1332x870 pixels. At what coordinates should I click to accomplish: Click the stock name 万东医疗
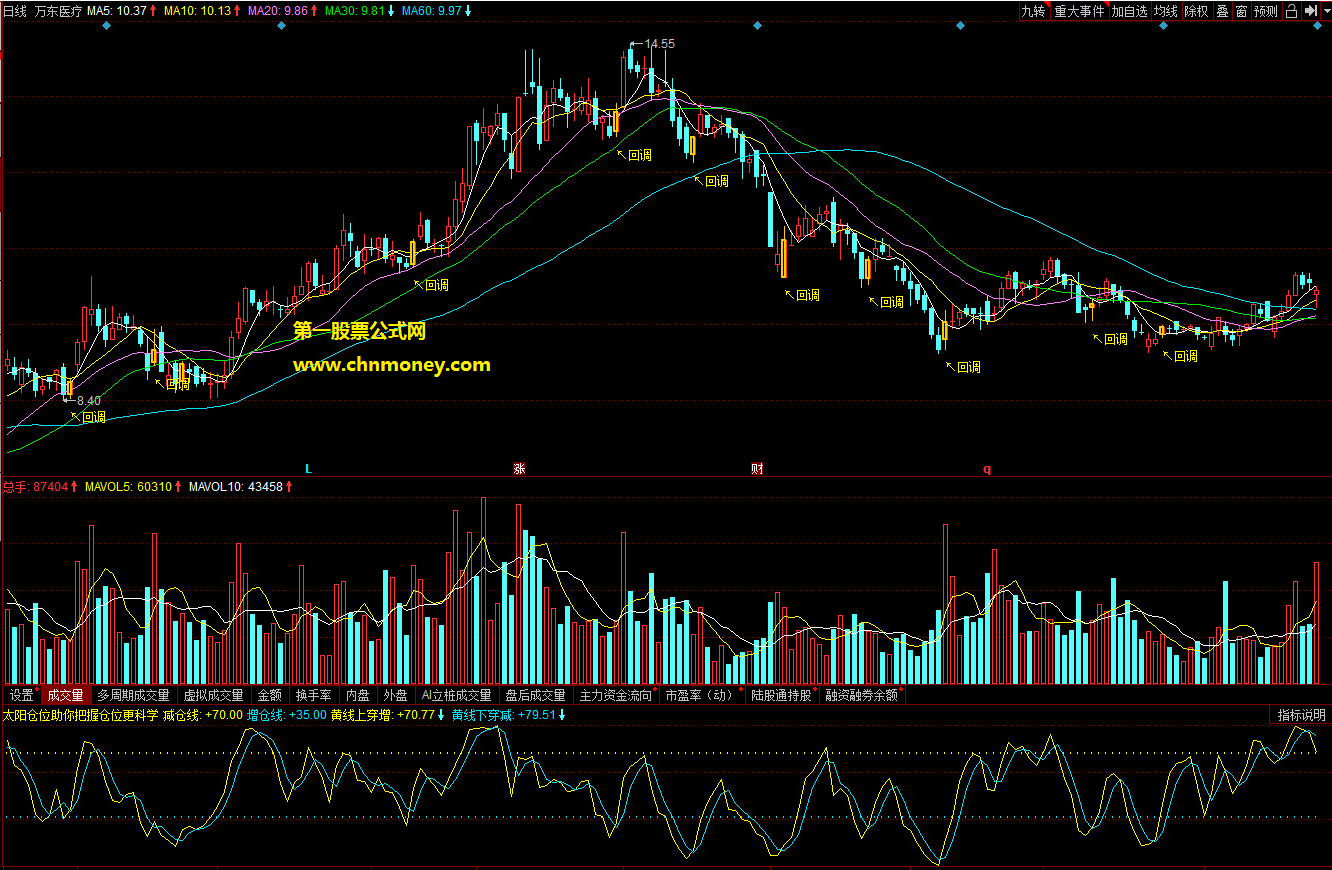pyautogui.click(x=58, y=11)
